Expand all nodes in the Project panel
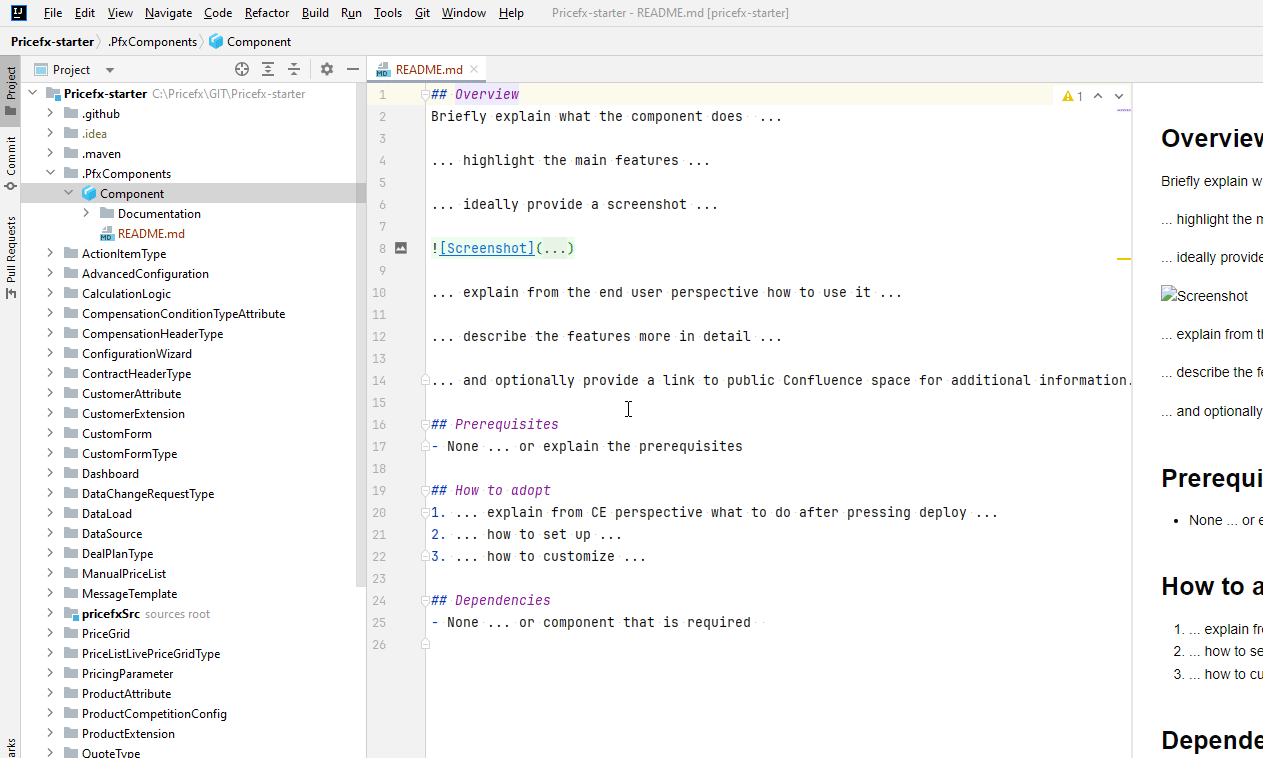Viewport: 1263px width, 758px height. point(267,69)
